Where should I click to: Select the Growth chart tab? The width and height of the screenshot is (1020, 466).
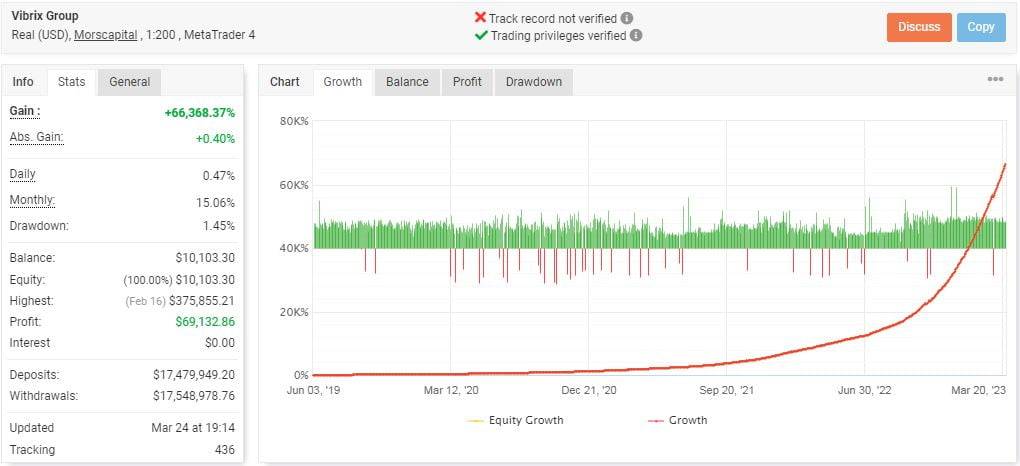[343, 82]
